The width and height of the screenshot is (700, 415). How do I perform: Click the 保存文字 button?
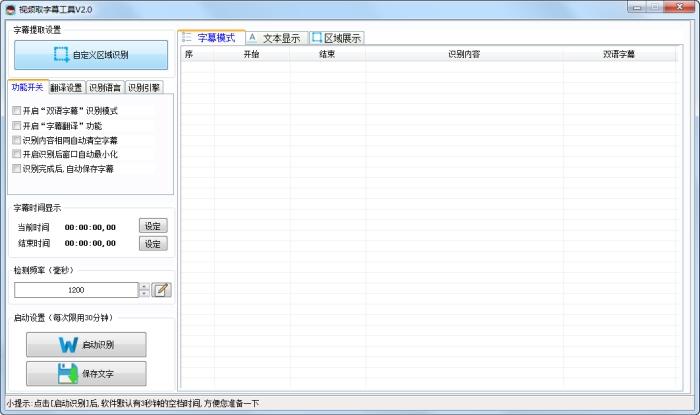(86, 374)
